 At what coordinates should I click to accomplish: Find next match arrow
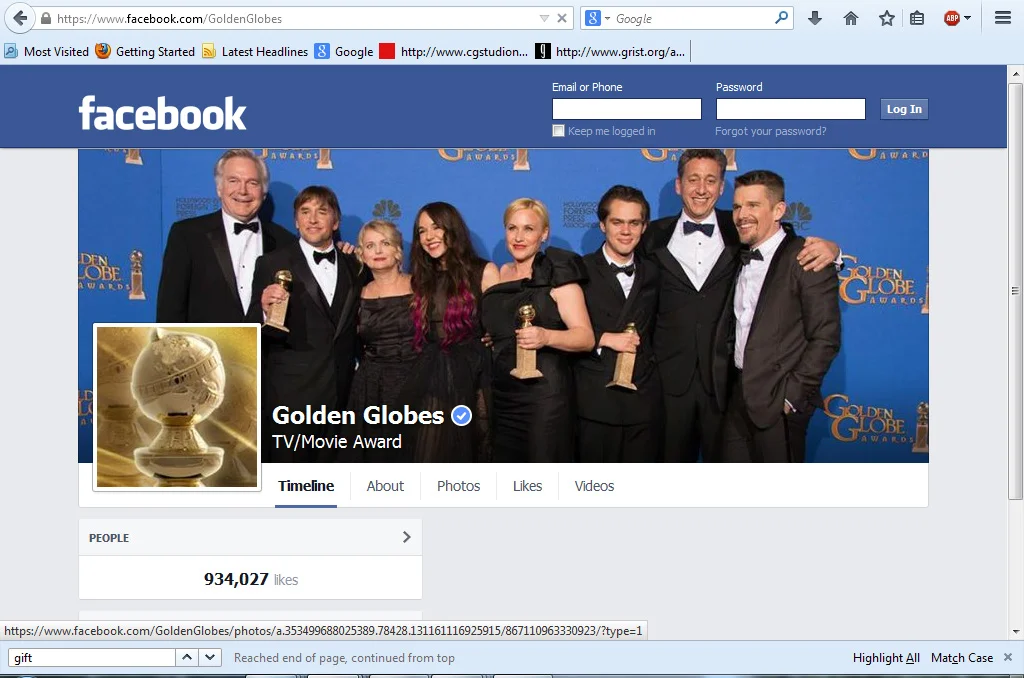[210, 657]
